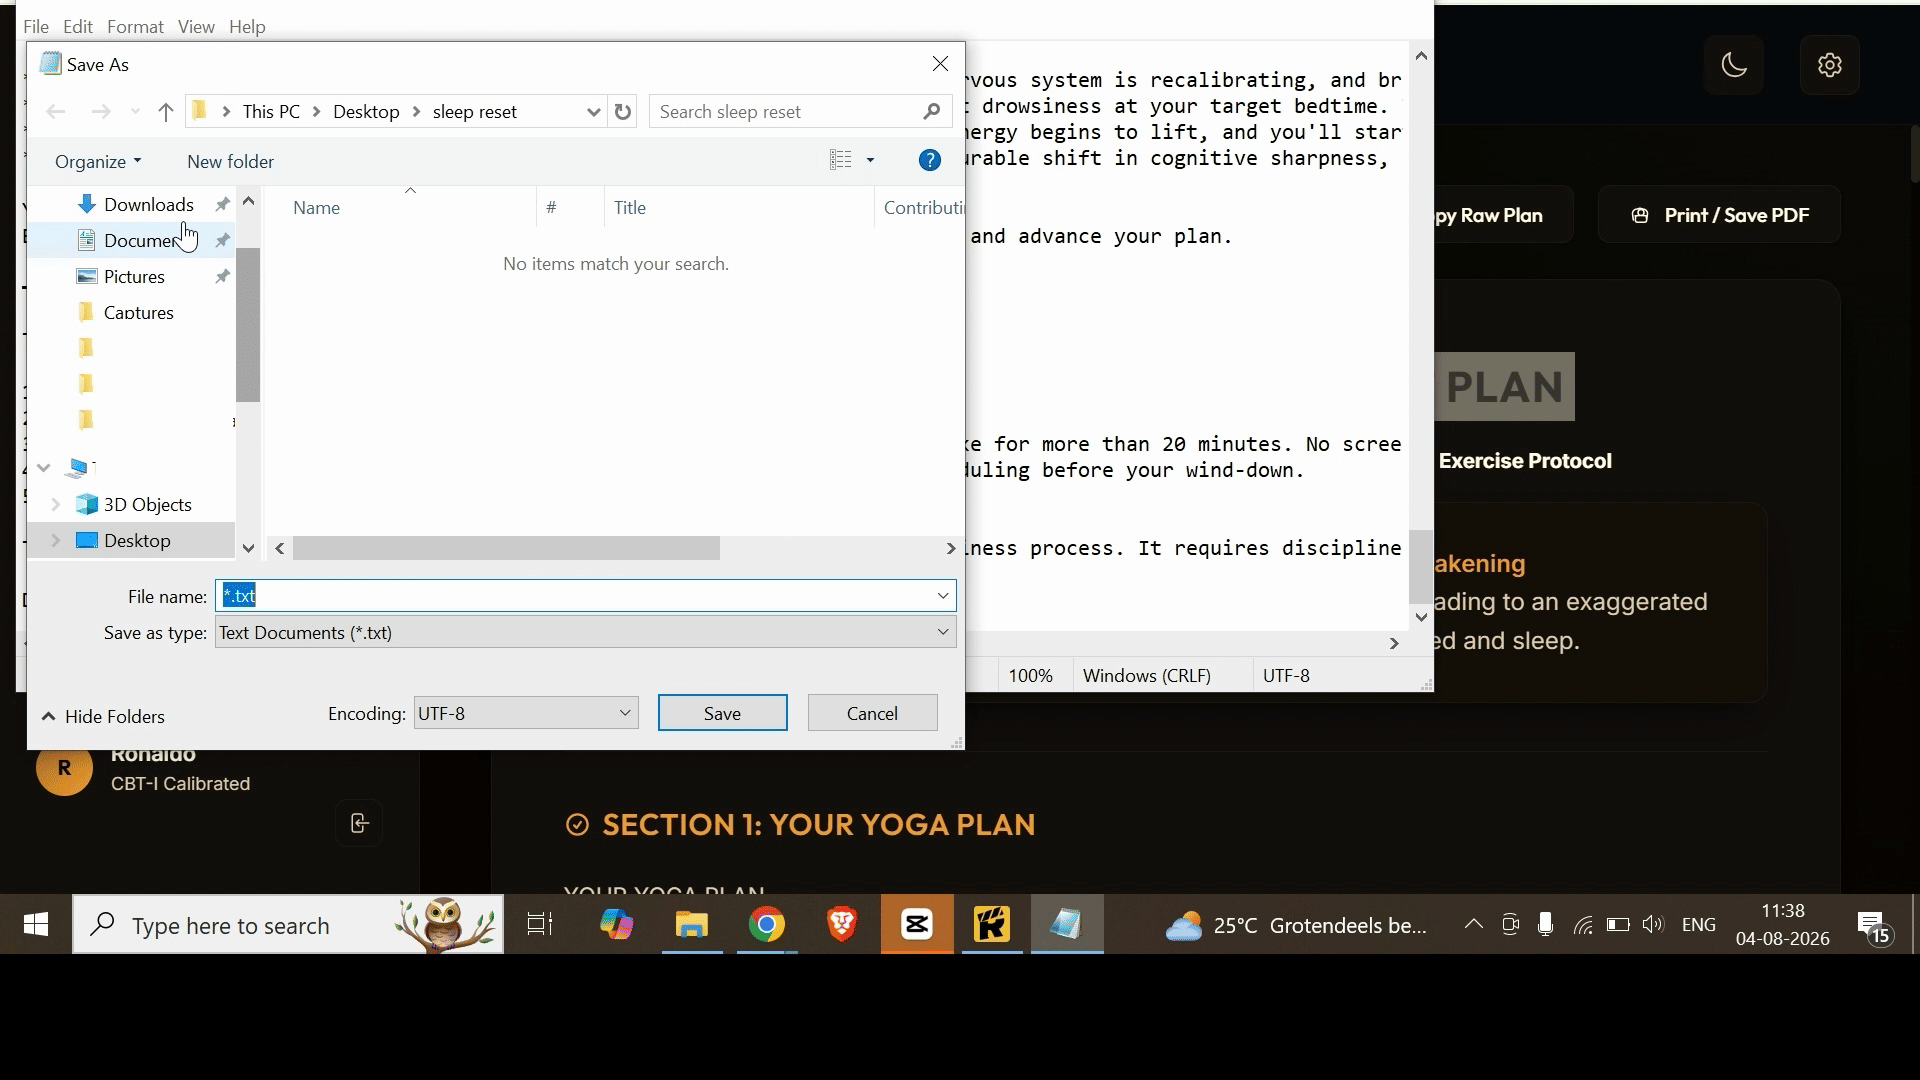
Task: Select Pictures in the navigation pane
Action: click(135, 276)
